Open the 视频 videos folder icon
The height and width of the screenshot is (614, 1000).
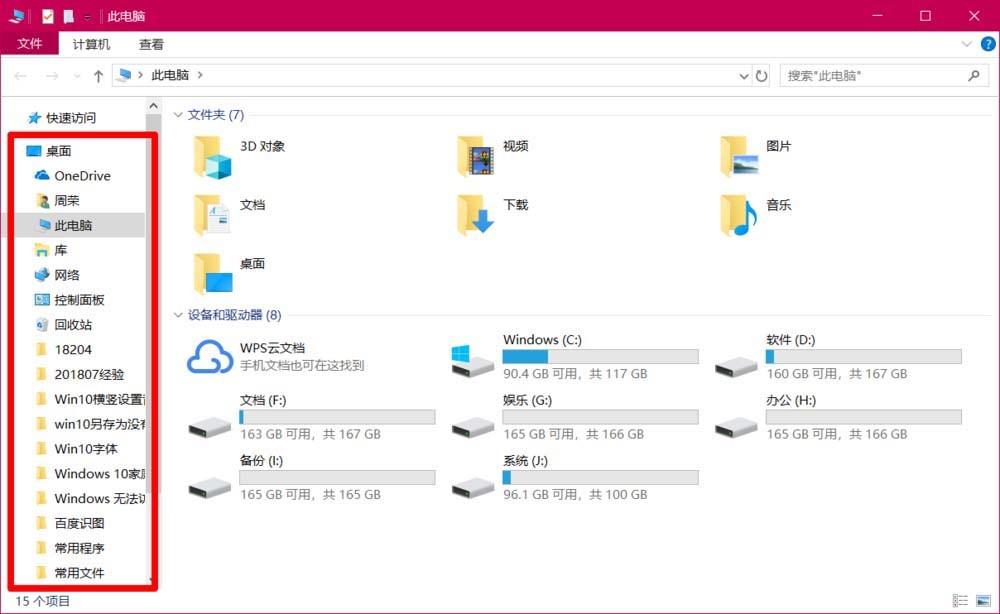click(x=475, y=155)
